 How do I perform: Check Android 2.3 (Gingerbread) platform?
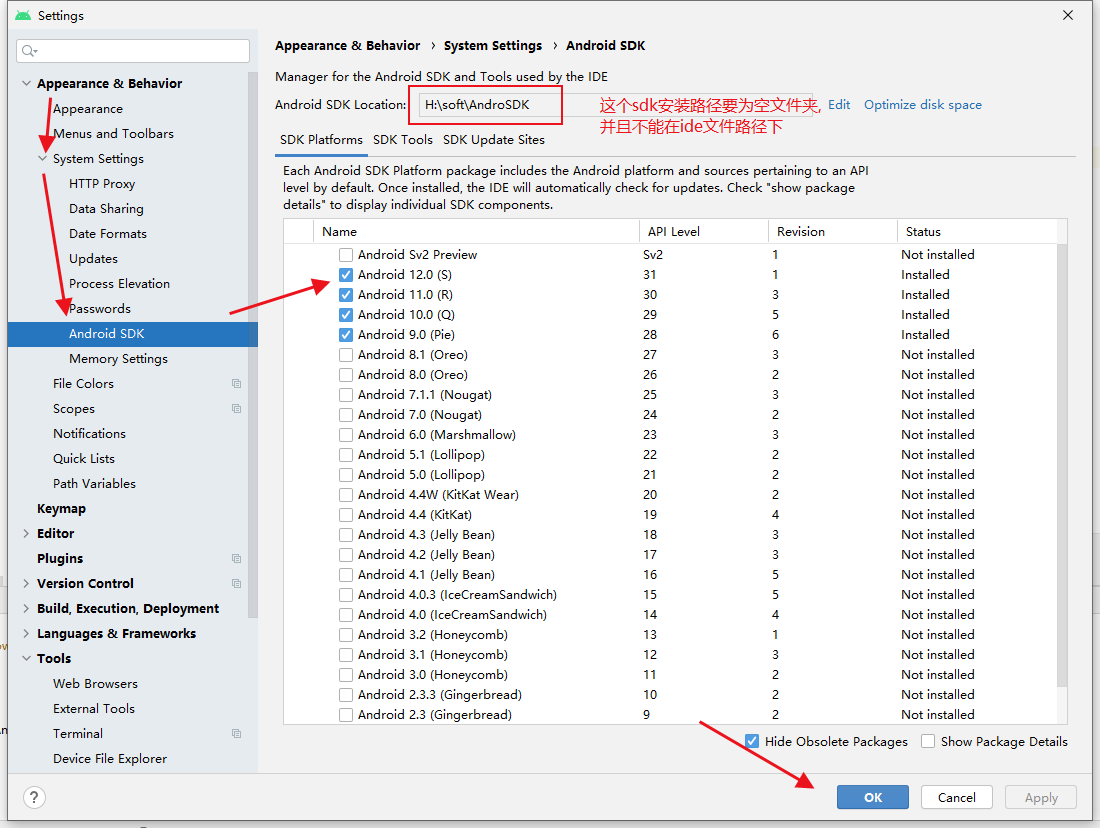pos(346,715)
